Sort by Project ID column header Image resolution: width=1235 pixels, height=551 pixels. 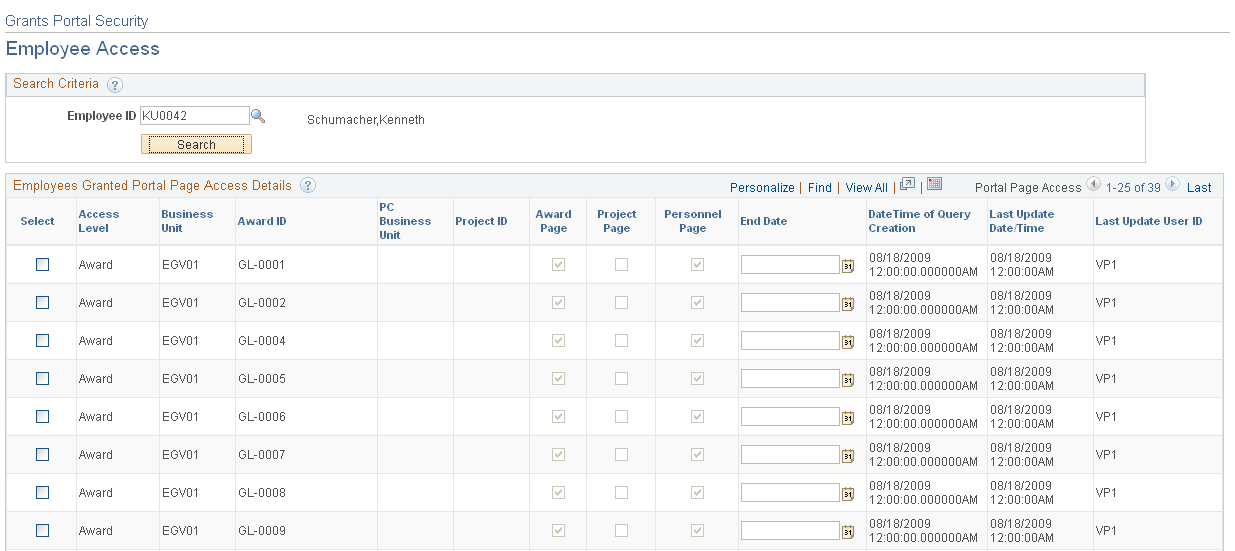tap(481, 221)
